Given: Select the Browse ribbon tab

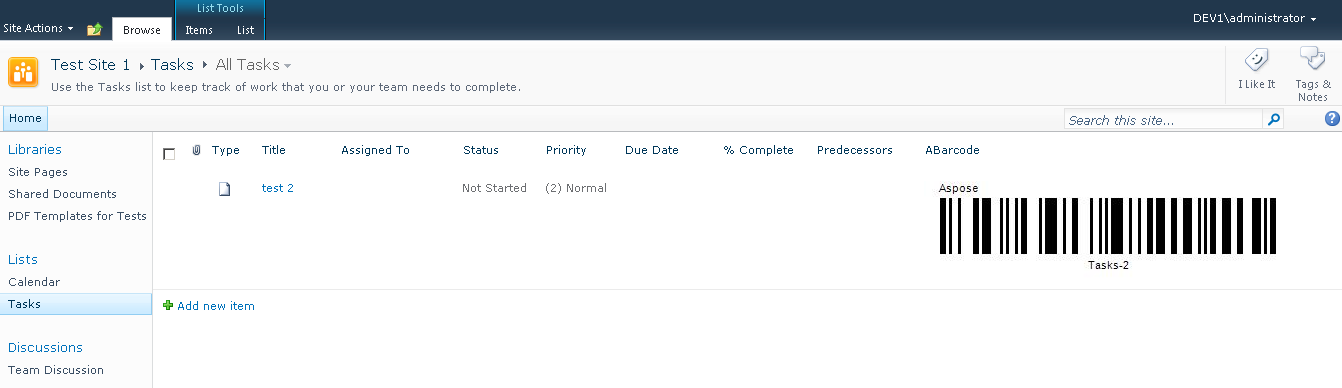Looking at the screenshot, I should (142, 30).
